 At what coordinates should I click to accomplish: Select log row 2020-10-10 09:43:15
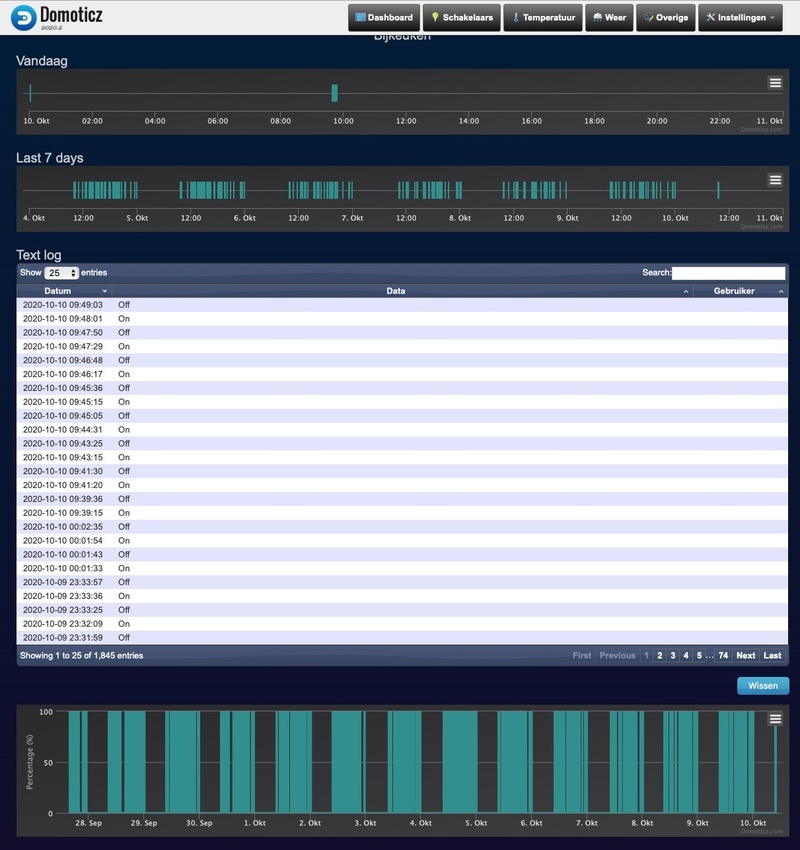point(402,458)
